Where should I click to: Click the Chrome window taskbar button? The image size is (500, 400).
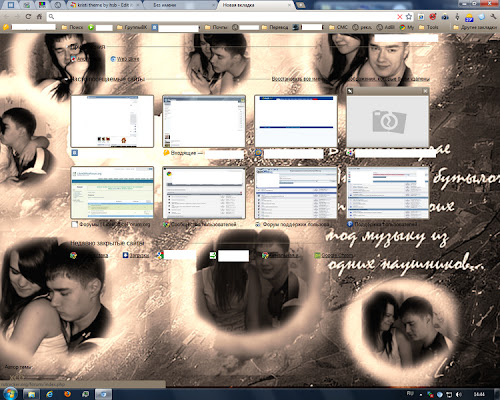tap(103, 394)
